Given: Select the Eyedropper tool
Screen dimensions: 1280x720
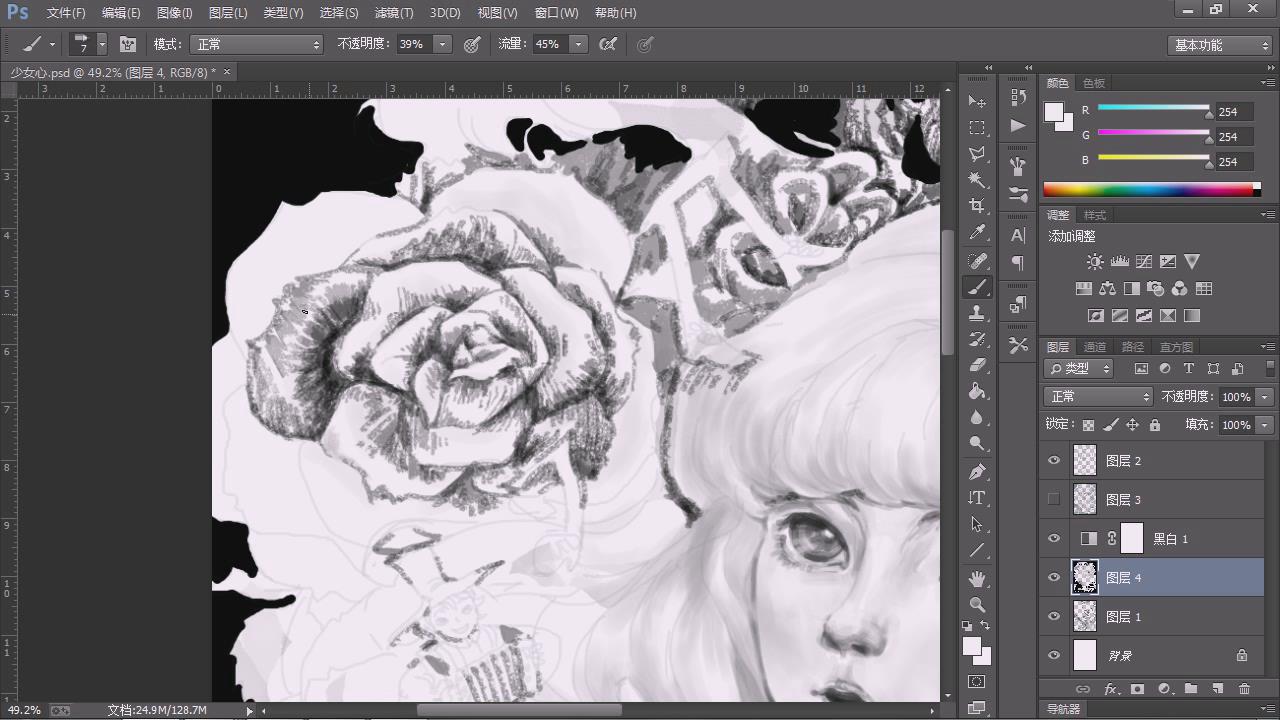Looking at the screenshot, I should click(x=977, y=233).
